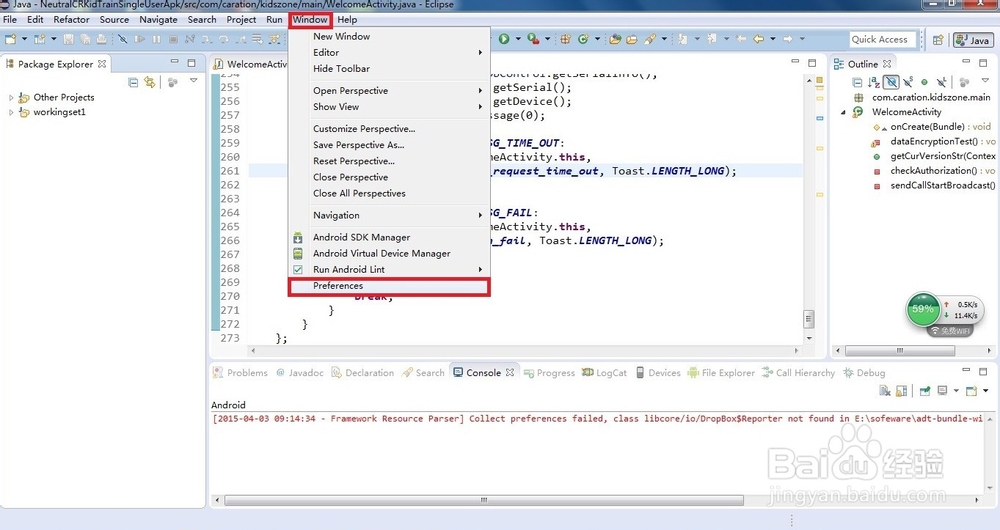Click the New wizard toolbar icon
Image resolution: width=1000 pixels, height=530 pixels.
[10, 40]
